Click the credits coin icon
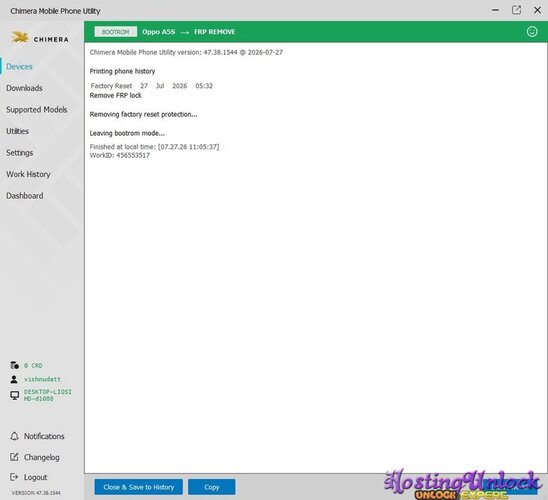Viewport: 548px width, 500px height. pyautogui.click(x=14, y=365)
